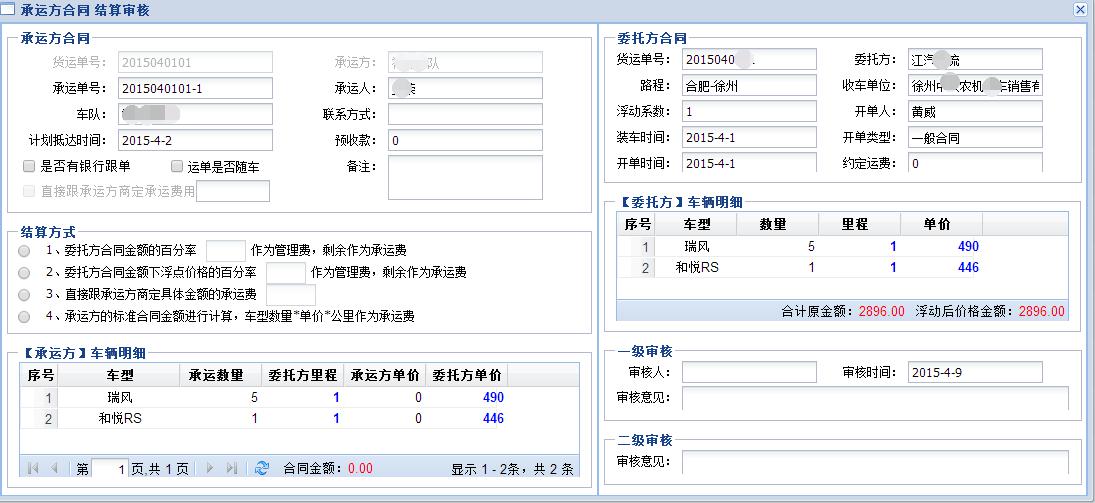Select settlement method 1 radio button
1095x503 pixels.
click(24, 250)
